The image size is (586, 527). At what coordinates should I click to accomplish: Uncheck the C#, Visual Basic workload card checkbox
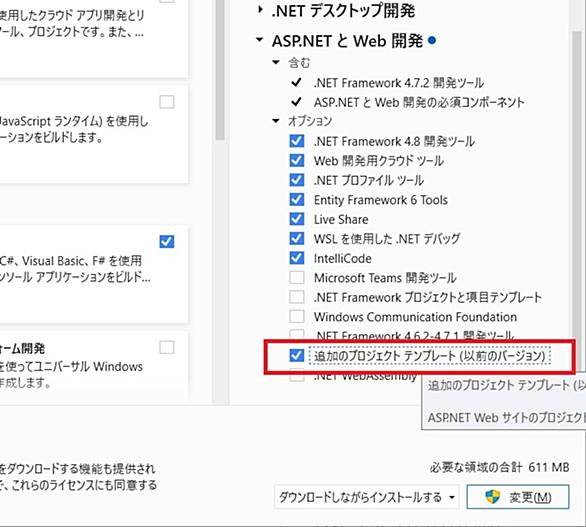coord(167,241)
